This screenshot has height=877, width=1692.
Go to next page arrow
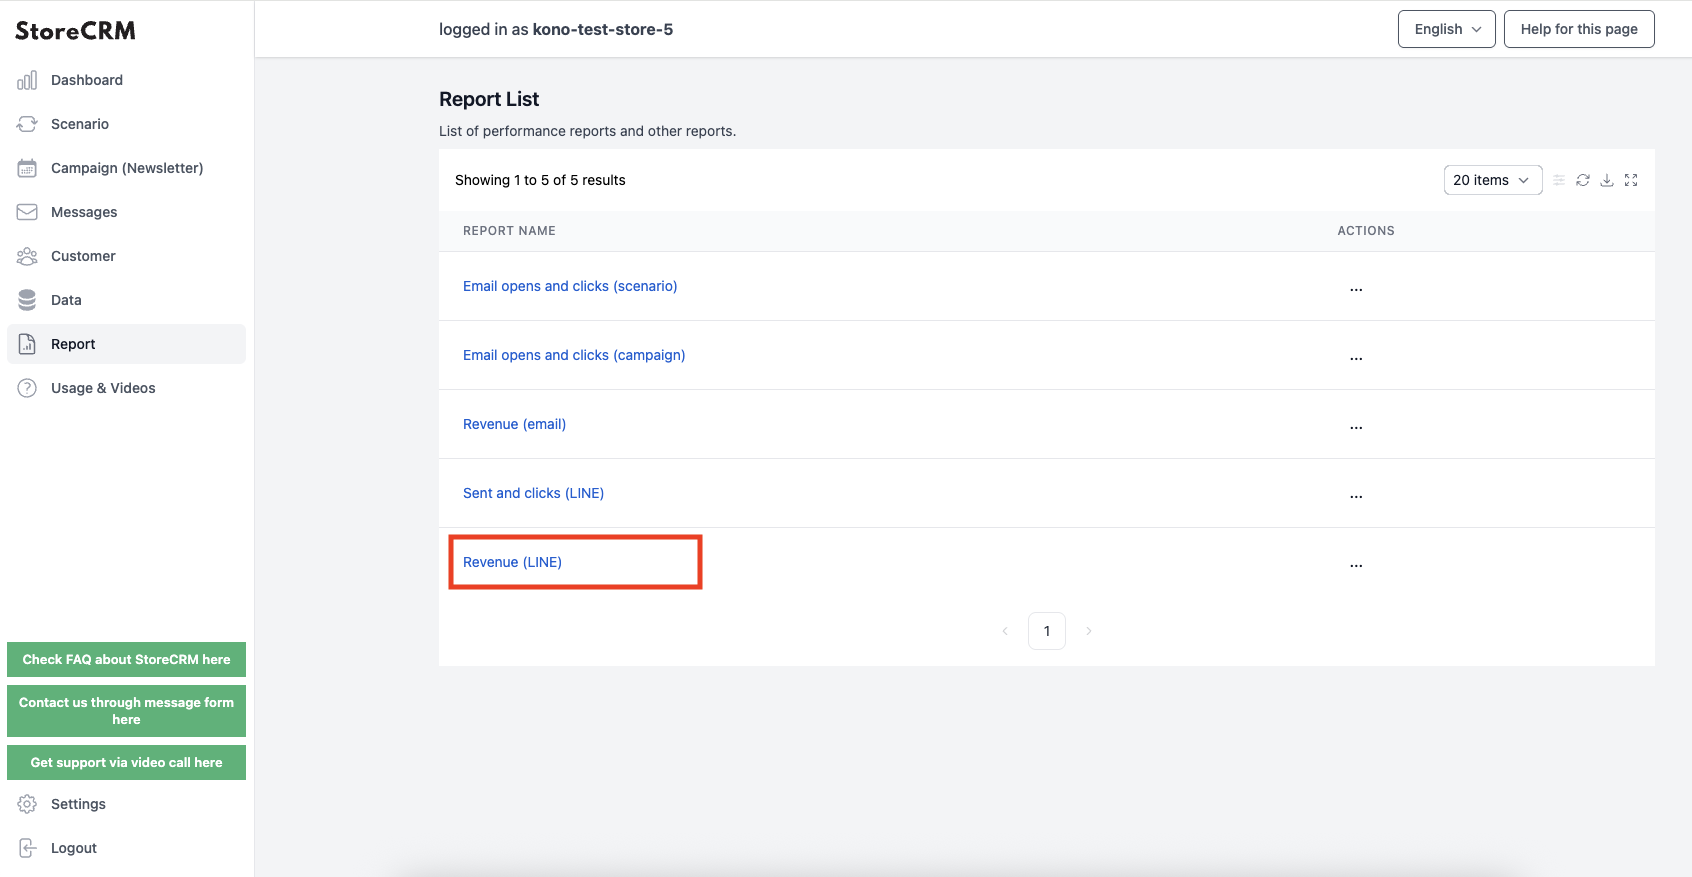1089,631
